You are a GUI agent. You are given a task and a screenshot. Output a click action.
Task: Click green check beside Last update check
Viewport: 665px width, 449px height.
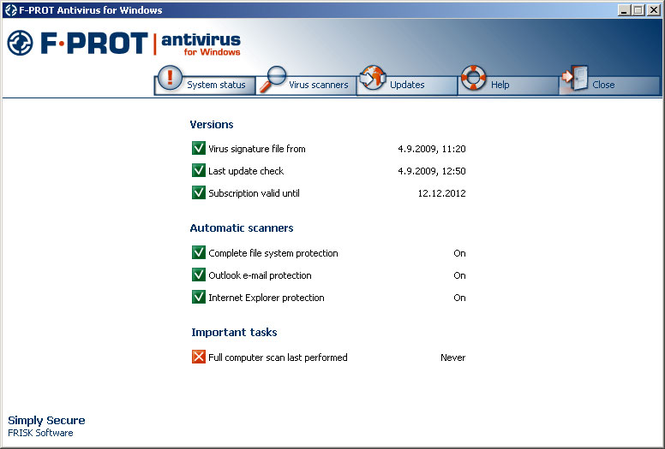click(198, 170)
